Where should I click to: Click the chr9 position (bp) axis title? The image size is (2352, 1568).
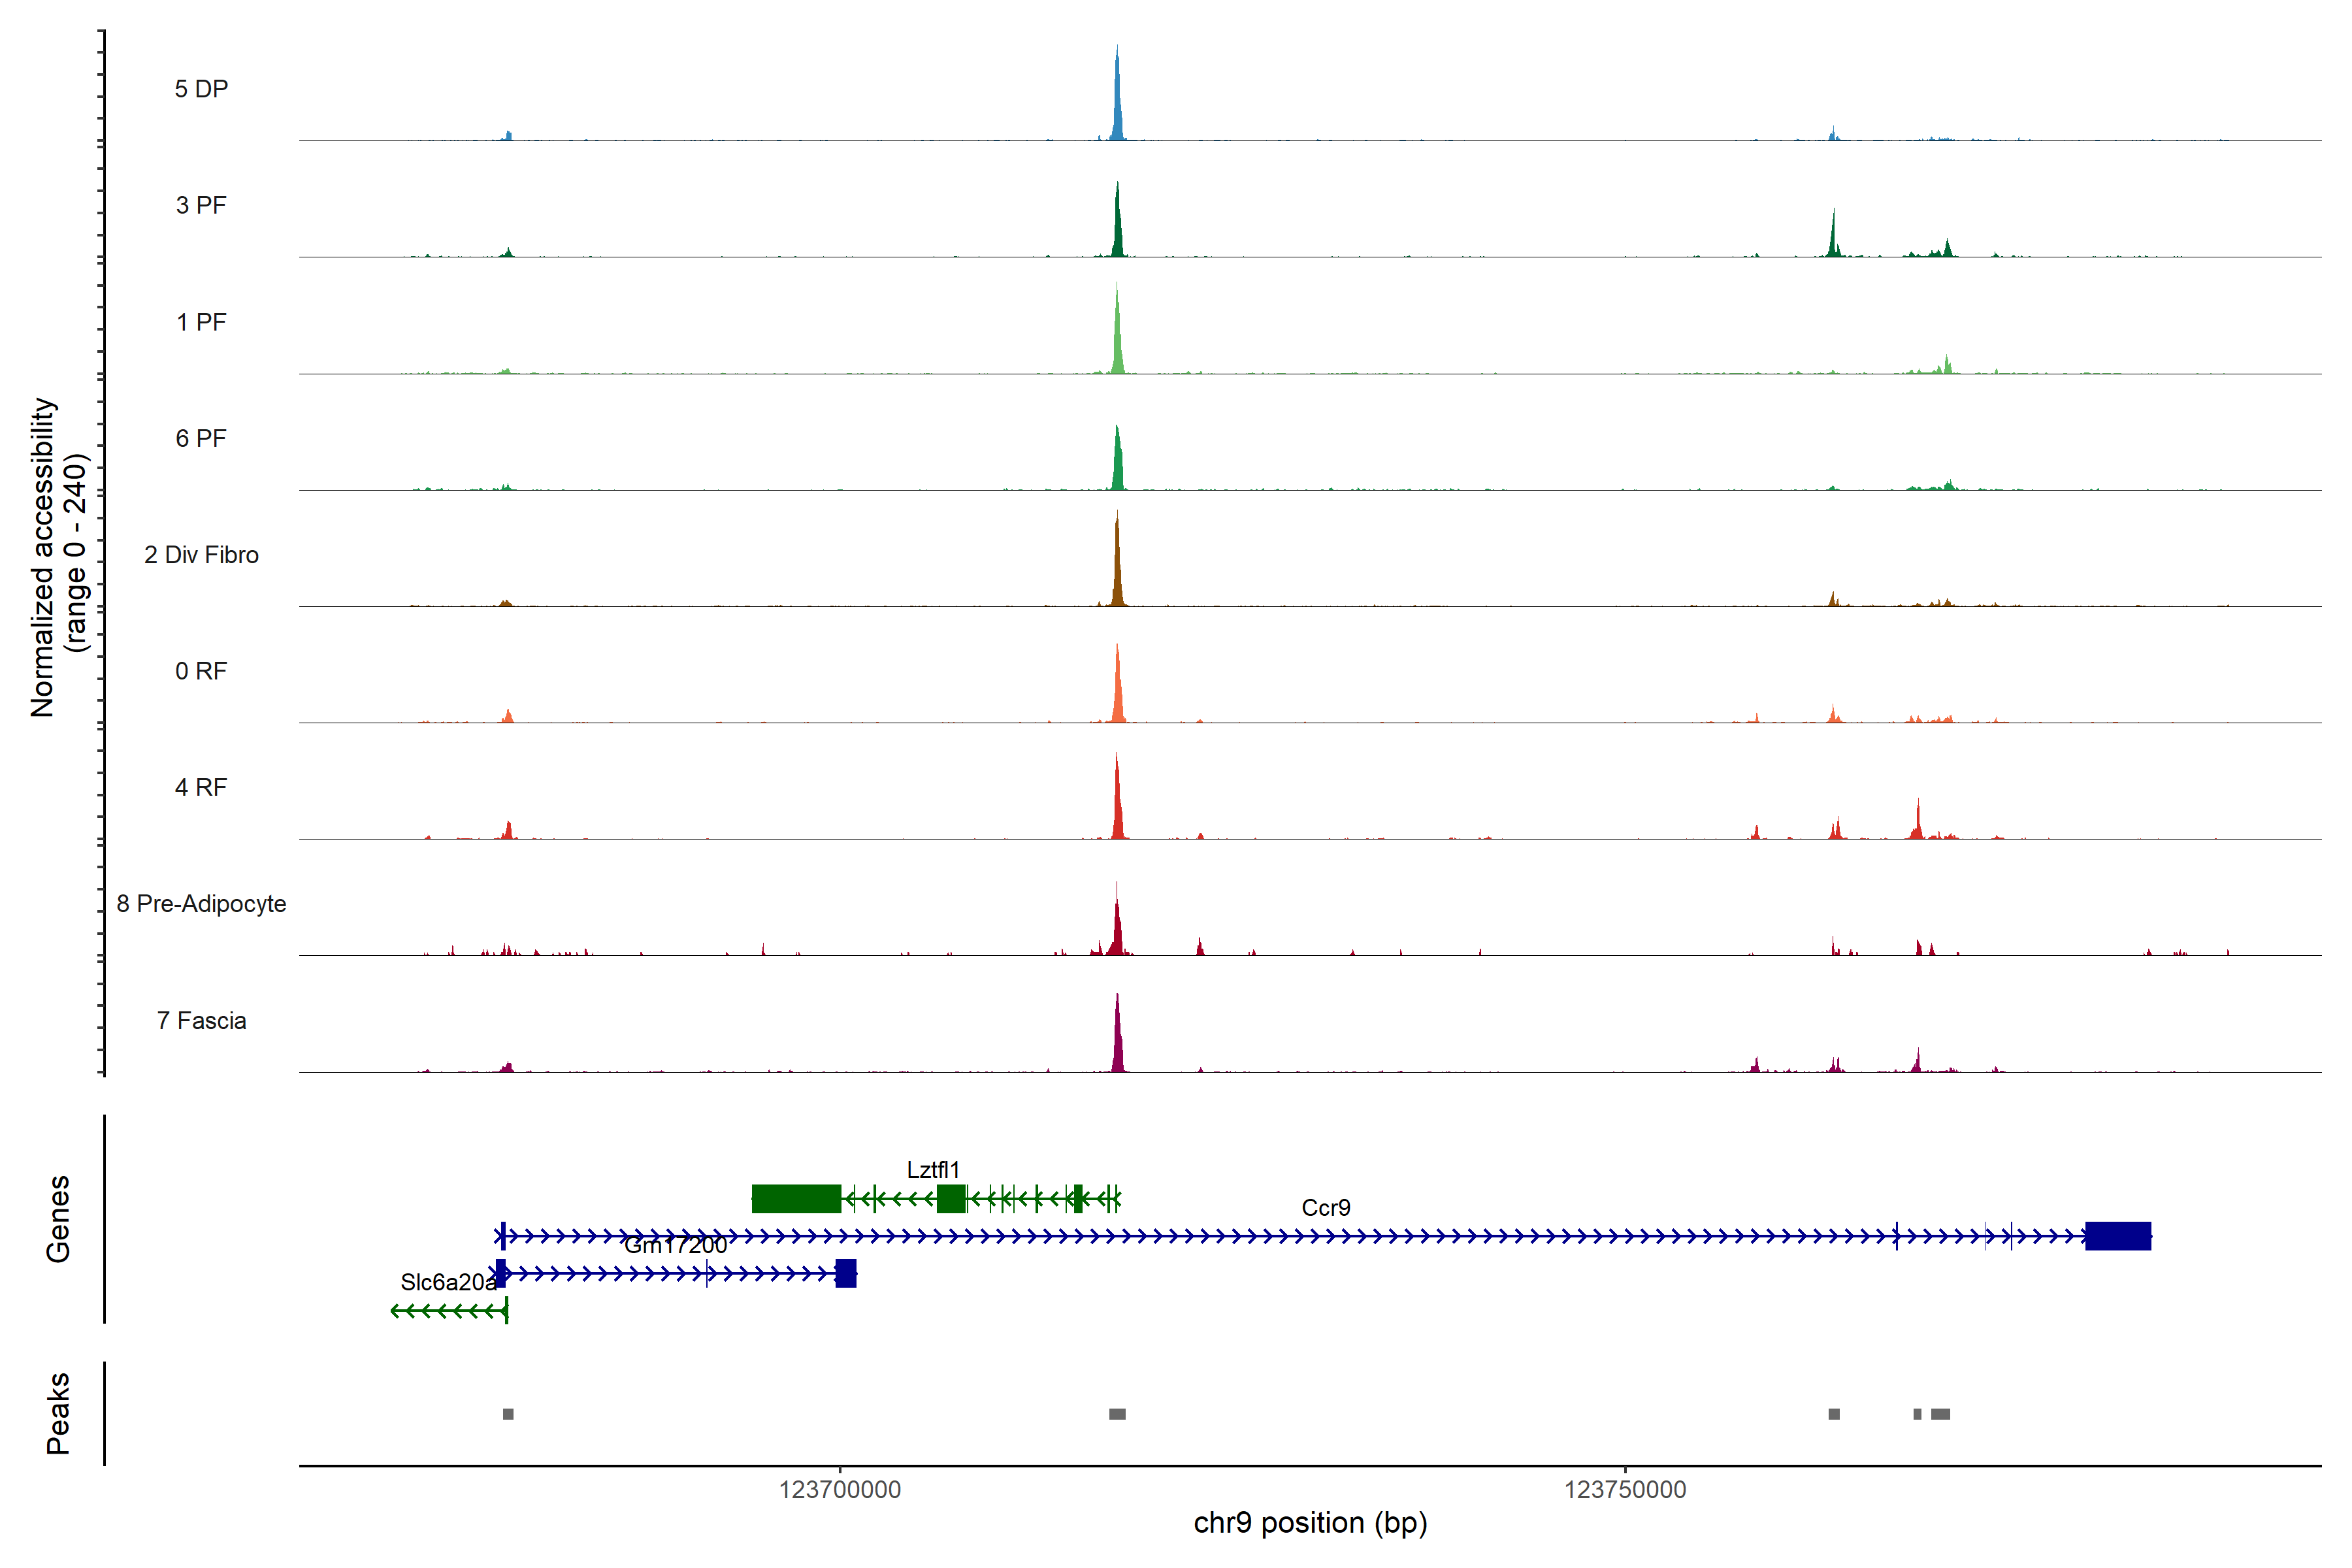pyautogui.click(x=1310, y=1523)
